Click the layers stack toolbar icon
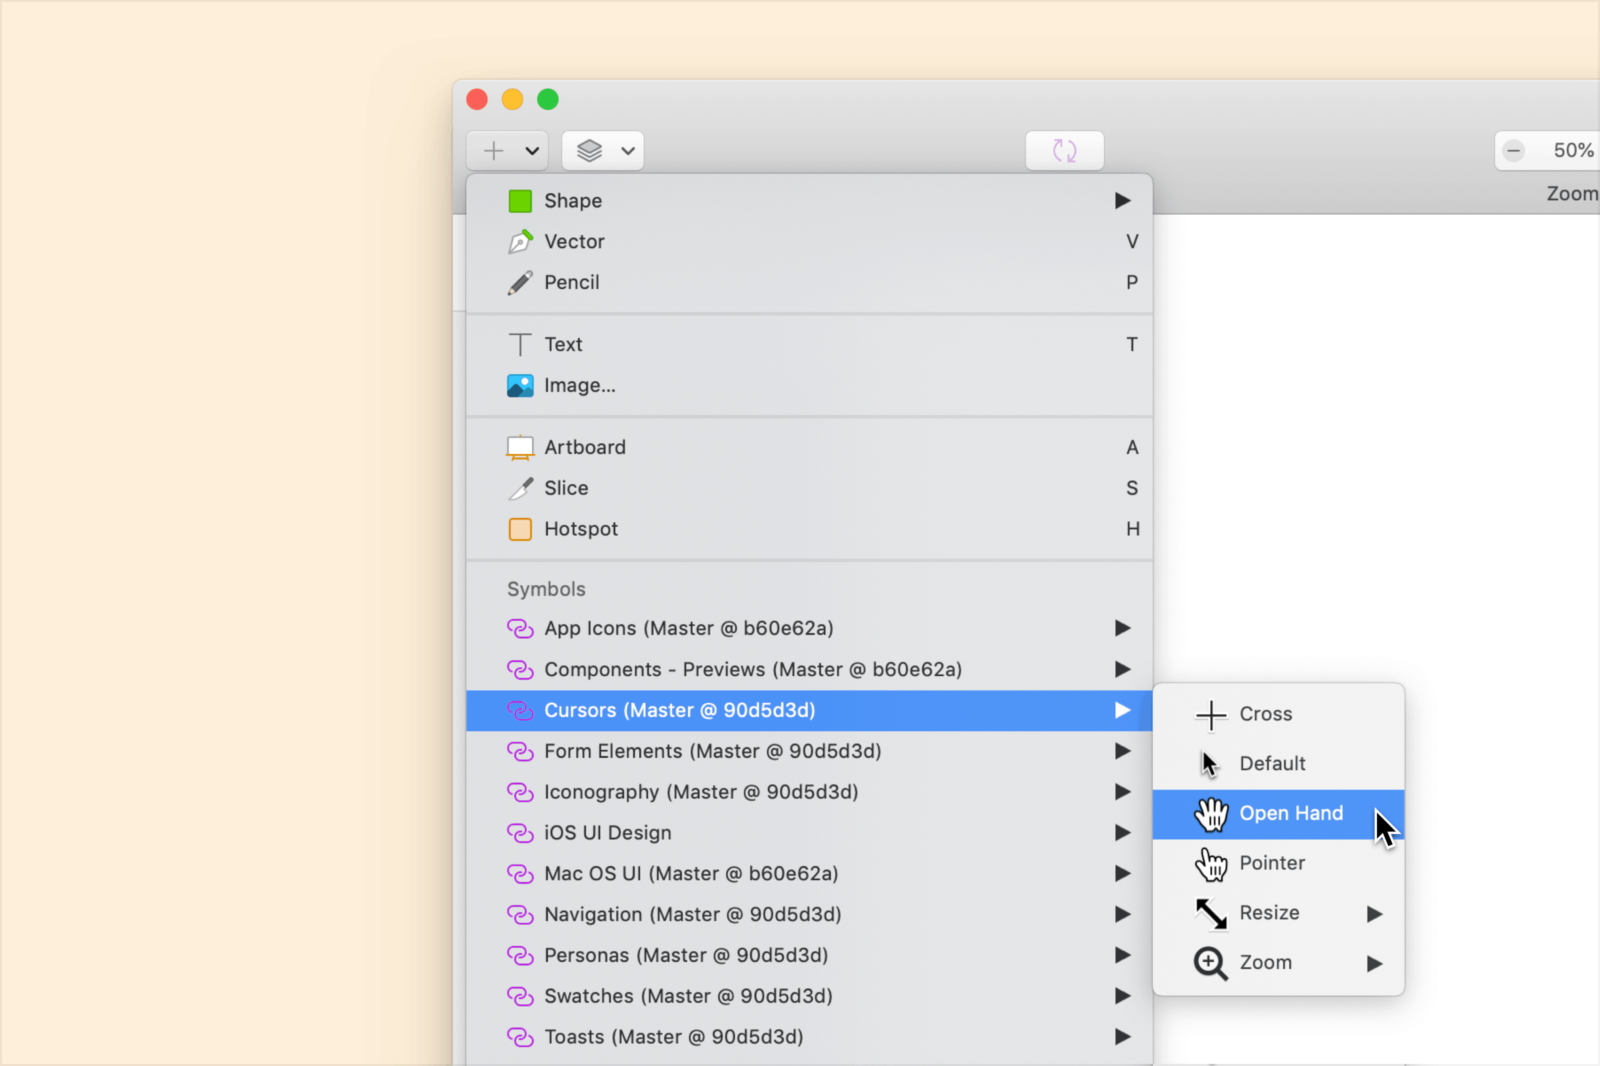Screen dimensions: 1600x1066 (x=590, y=151)
